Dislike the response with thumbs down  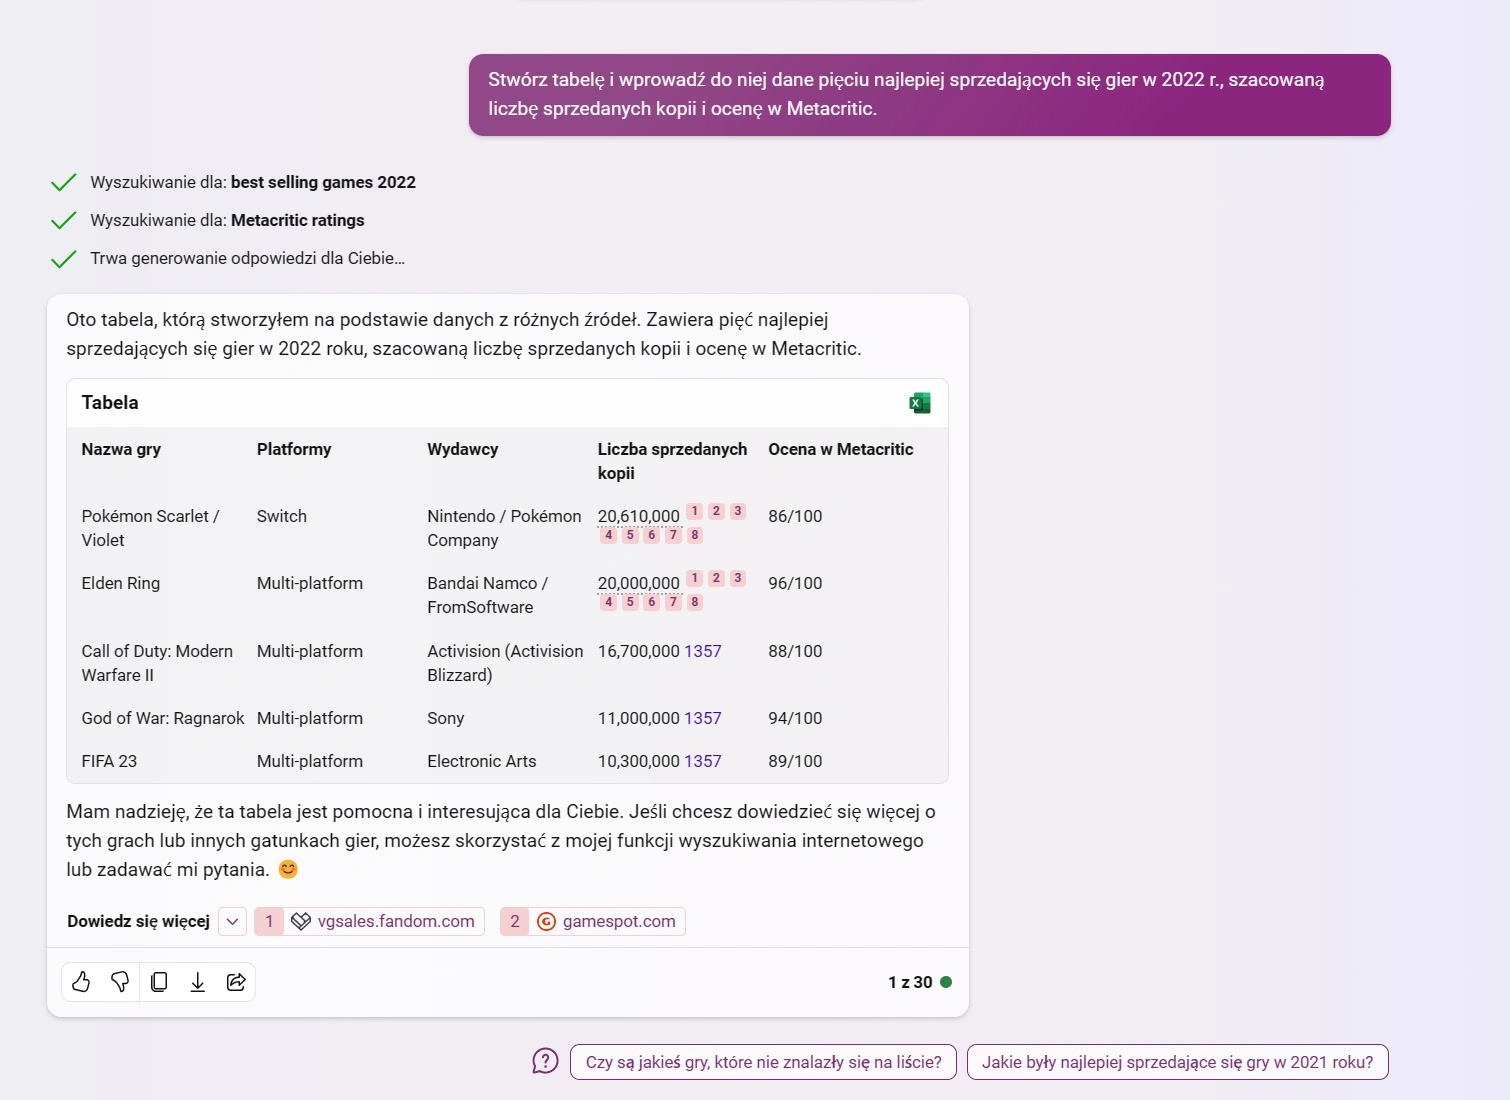120,982
